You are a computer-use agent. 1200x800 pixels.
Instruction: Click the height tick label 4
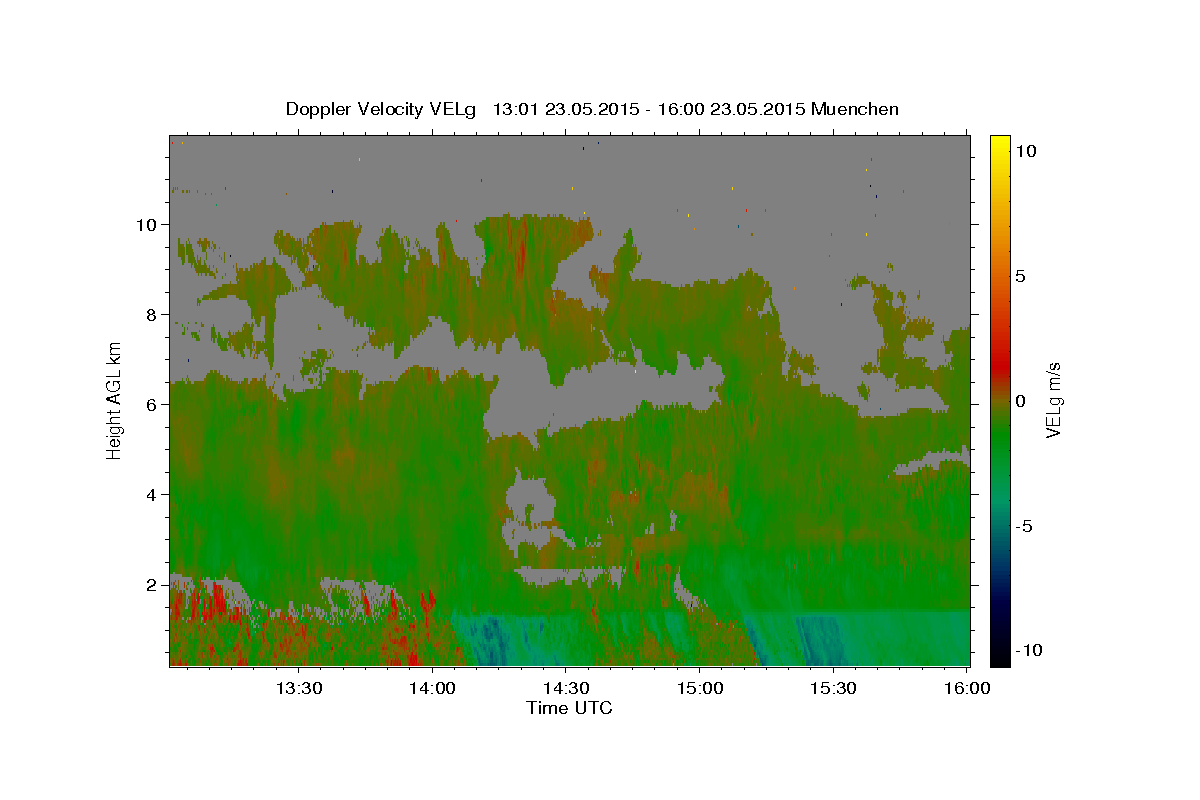[151, 494]
